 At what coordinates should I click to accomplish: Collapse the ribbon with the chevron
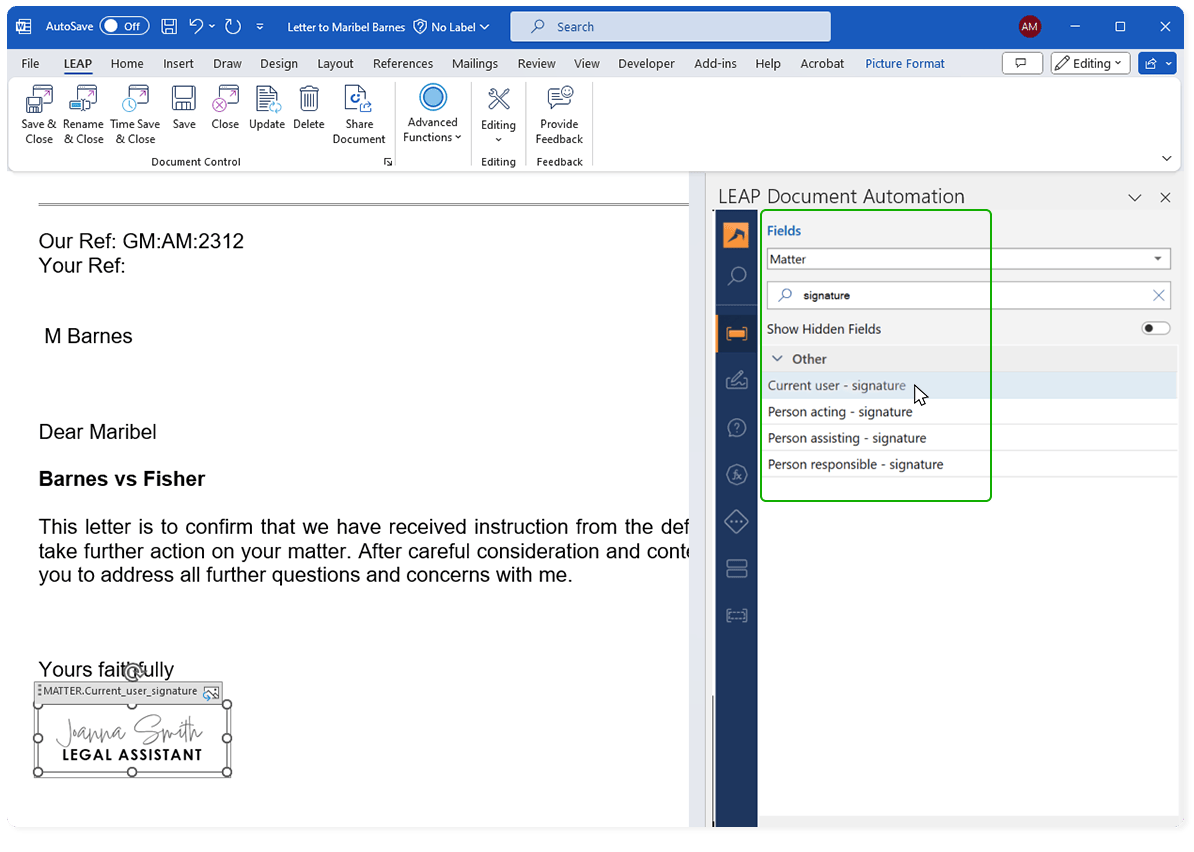tap(1166, 158)
